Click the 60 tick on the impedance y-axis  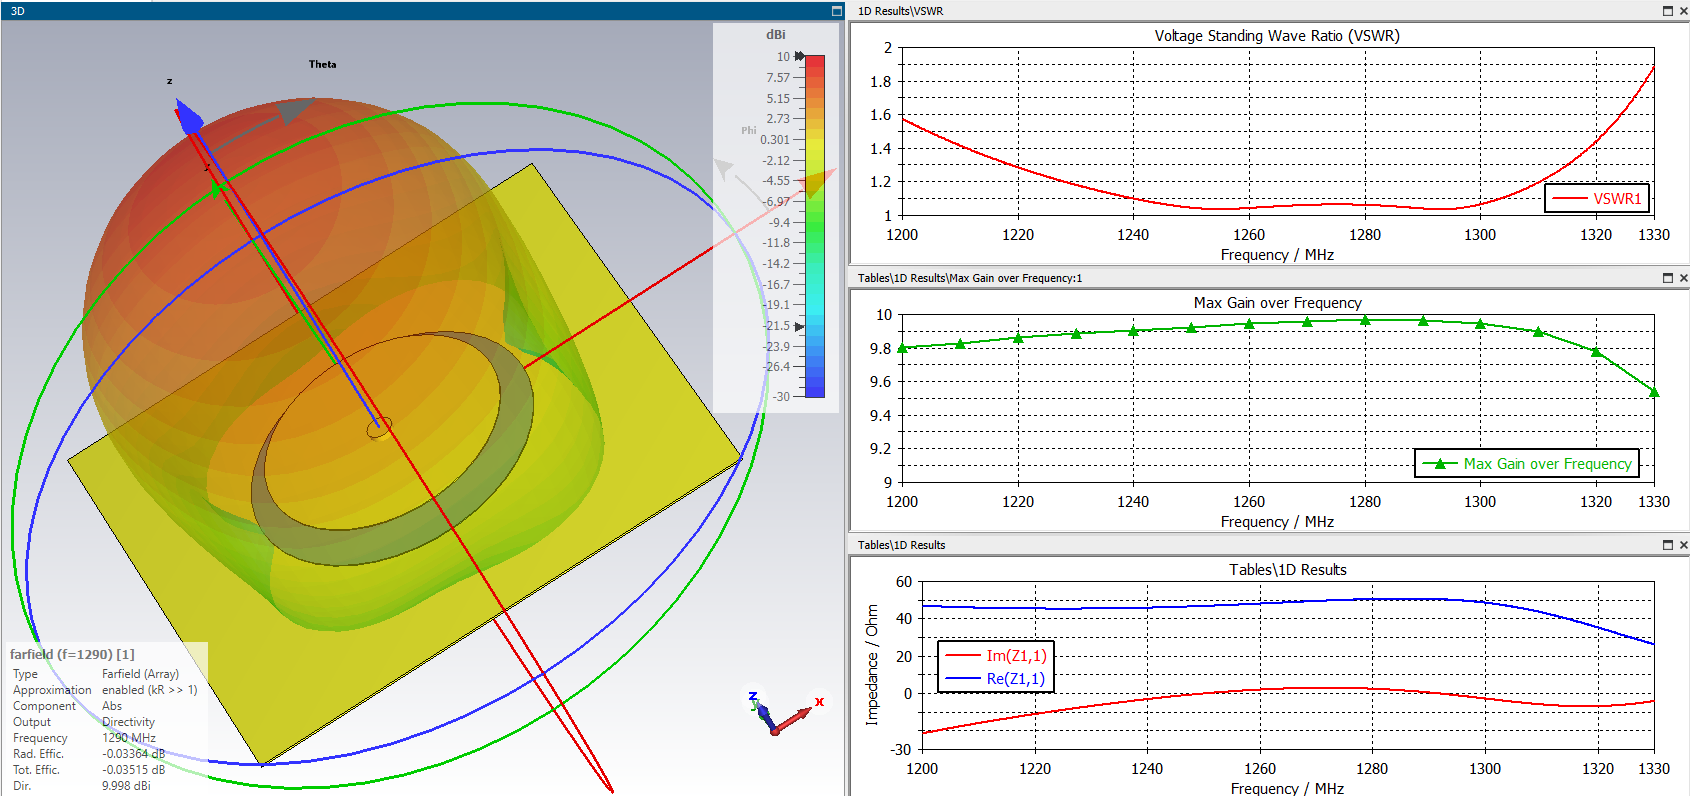pos(903,582)
